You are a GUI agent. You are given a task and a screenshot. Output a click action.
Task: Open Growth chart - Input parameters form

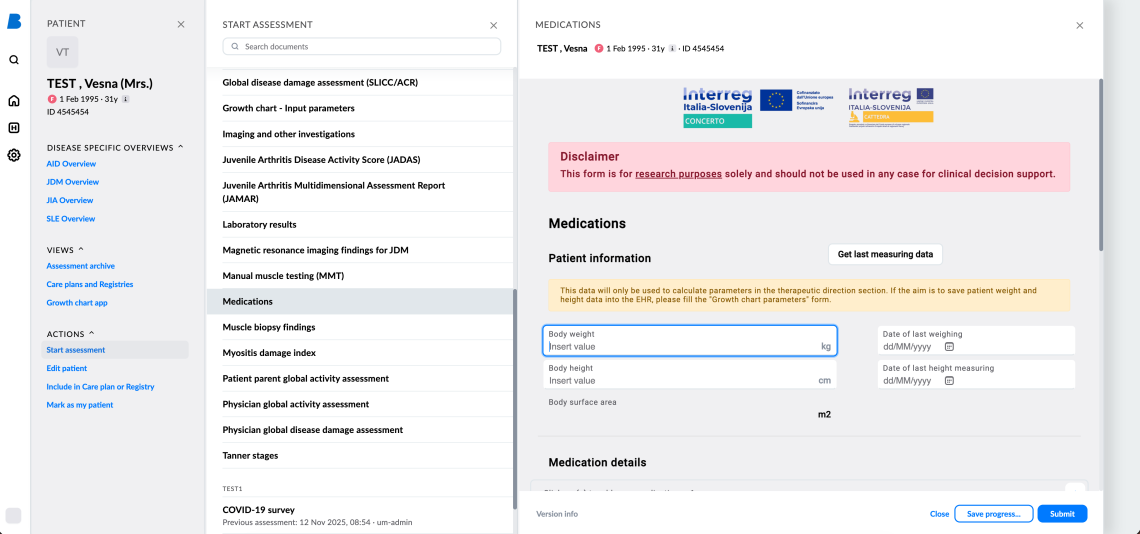tap(360, 108)
